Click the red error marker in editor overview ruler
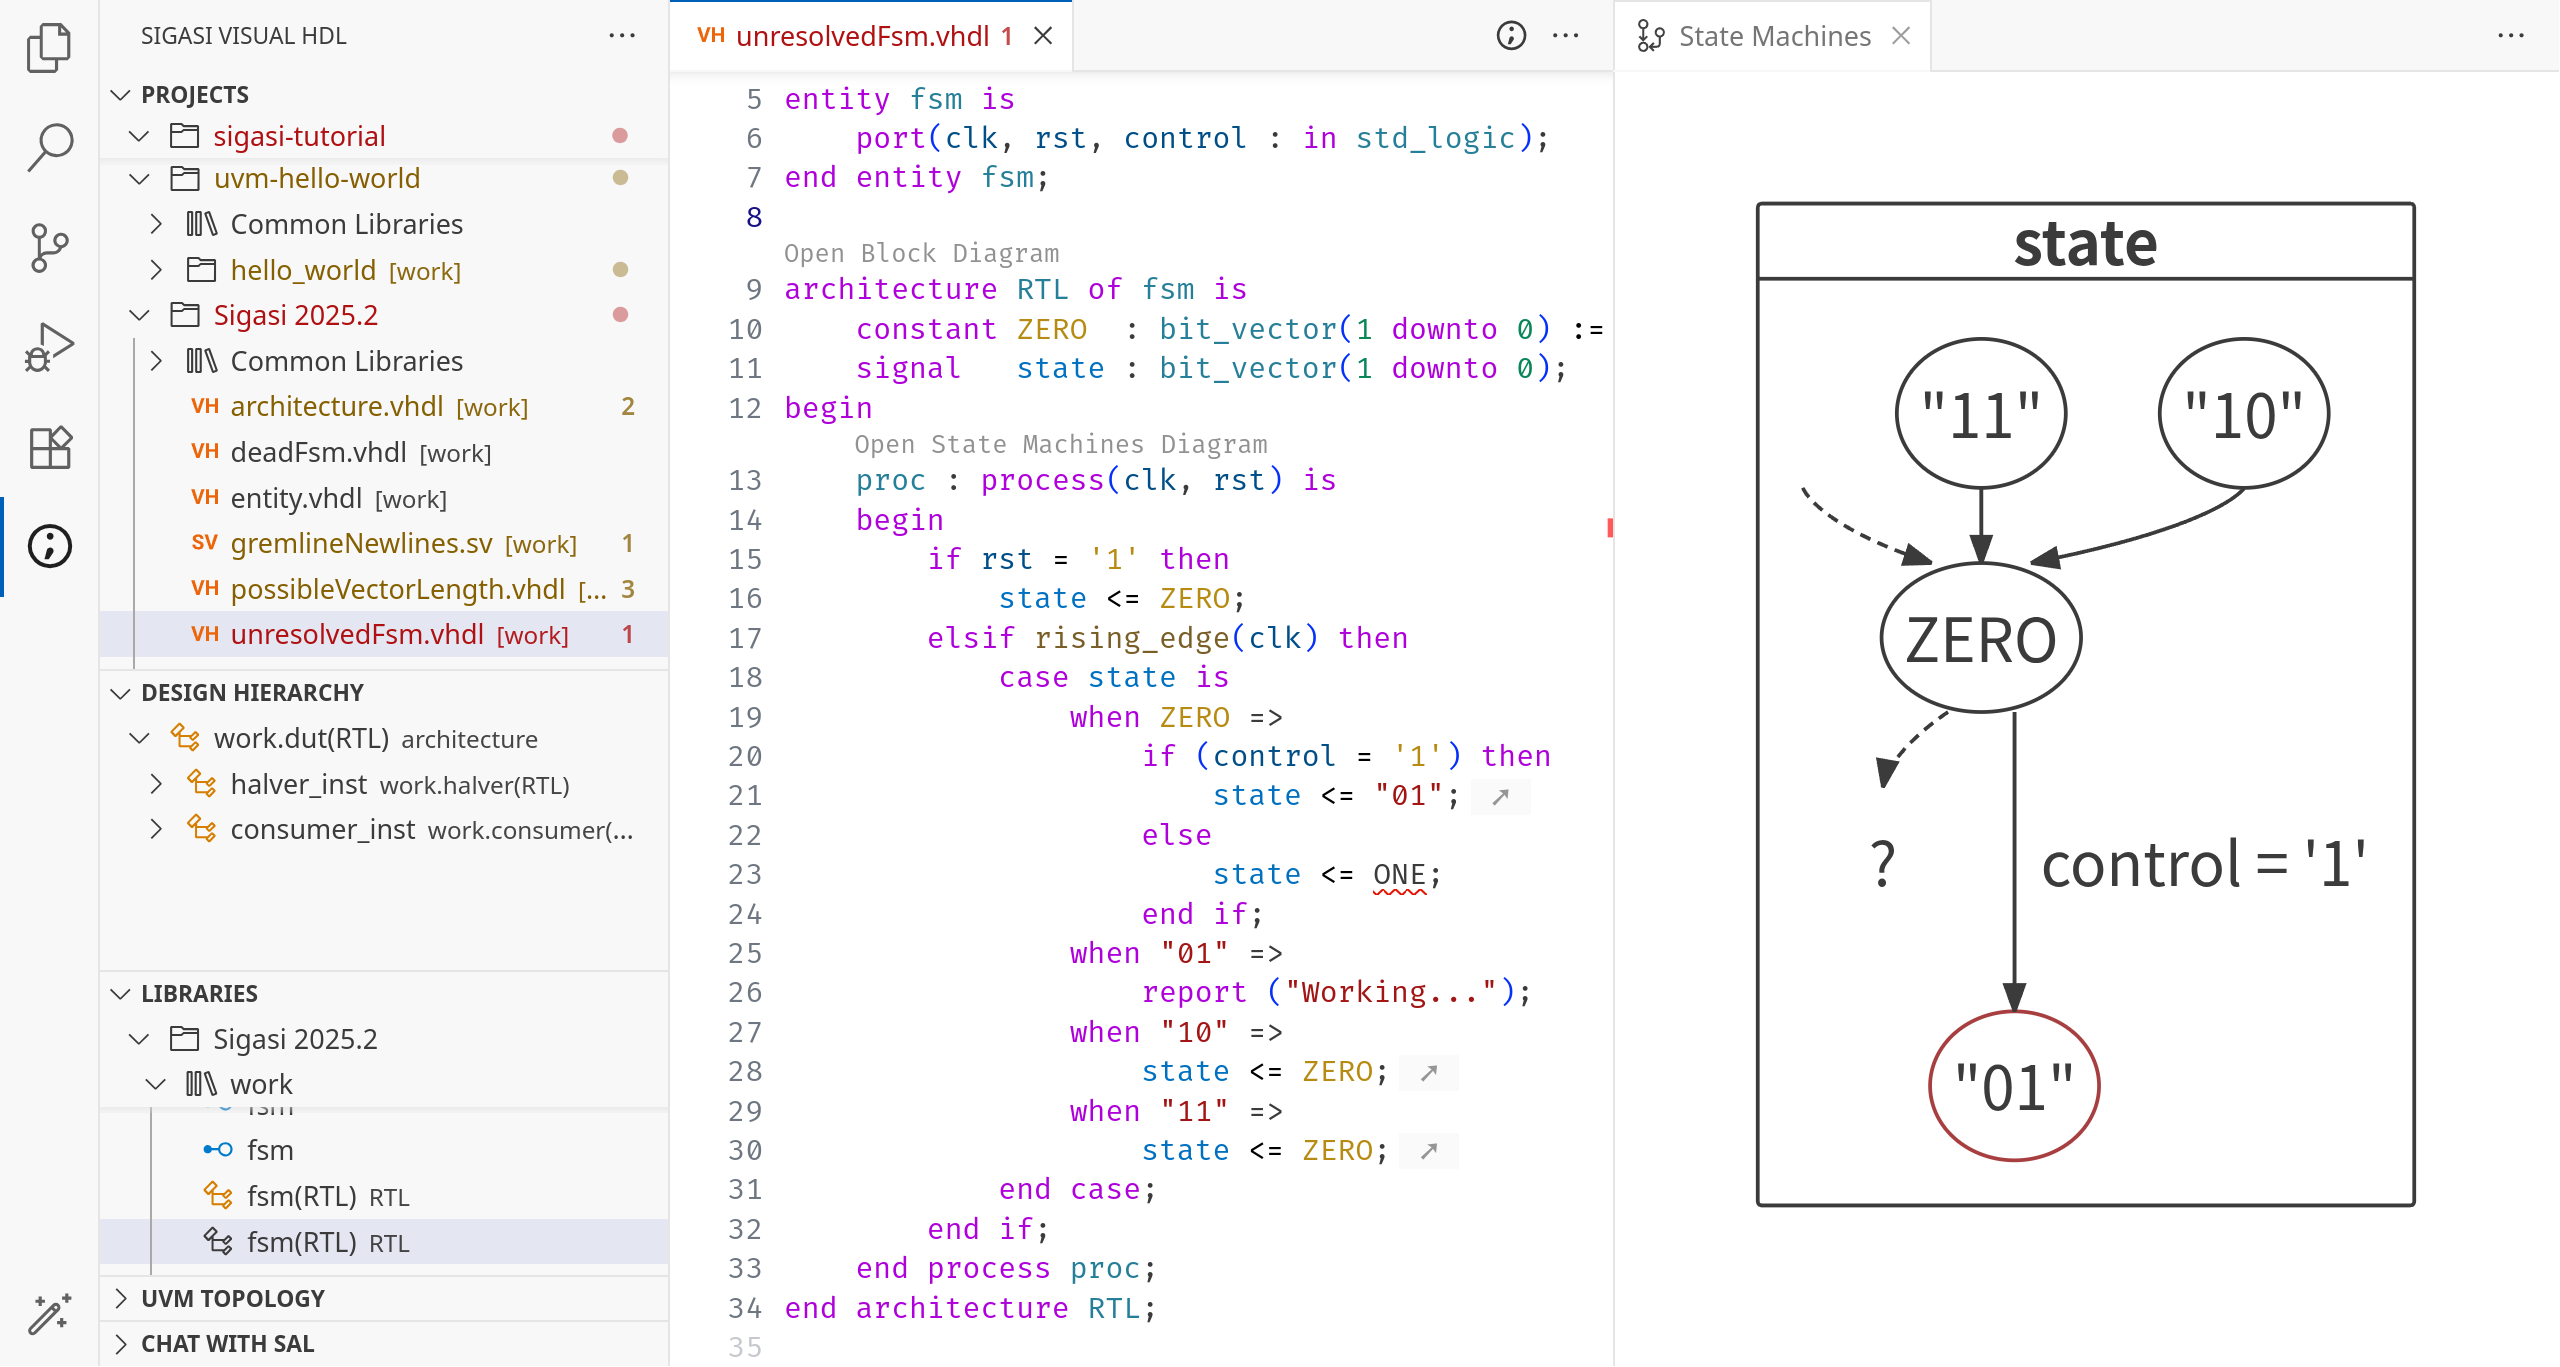This screenshot has width=2560, height=1367. tap(1609, 527)
